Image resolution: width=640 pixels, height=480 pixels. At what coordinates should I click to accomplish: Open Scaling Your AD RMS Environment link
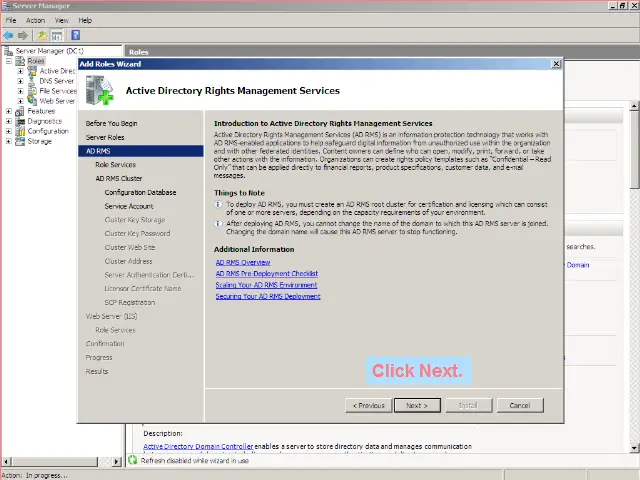[x=266, y=285]
